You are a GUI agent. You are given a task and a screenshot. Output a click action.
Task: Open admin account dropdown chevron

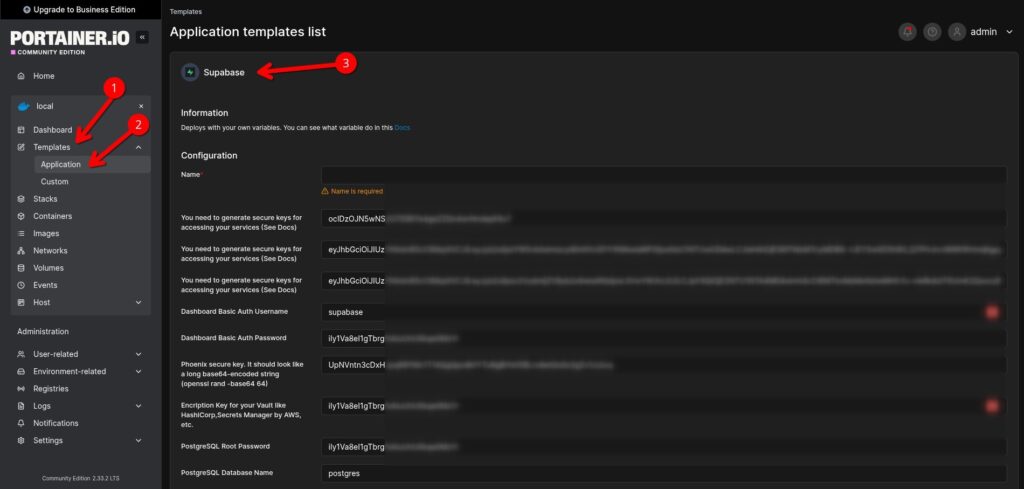coord(1009,31)
